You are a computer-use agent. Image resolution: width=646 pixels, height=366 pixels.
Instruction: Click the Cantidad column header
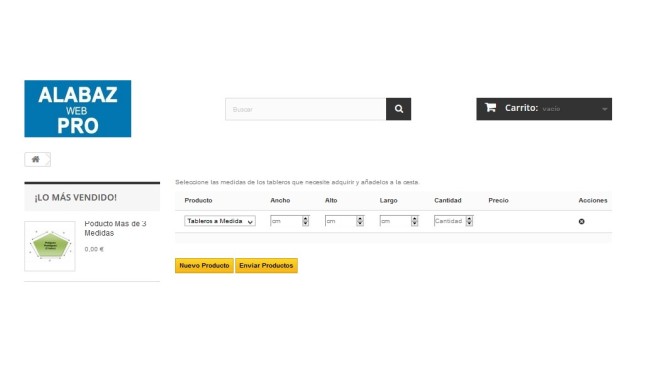click(447, 200)
